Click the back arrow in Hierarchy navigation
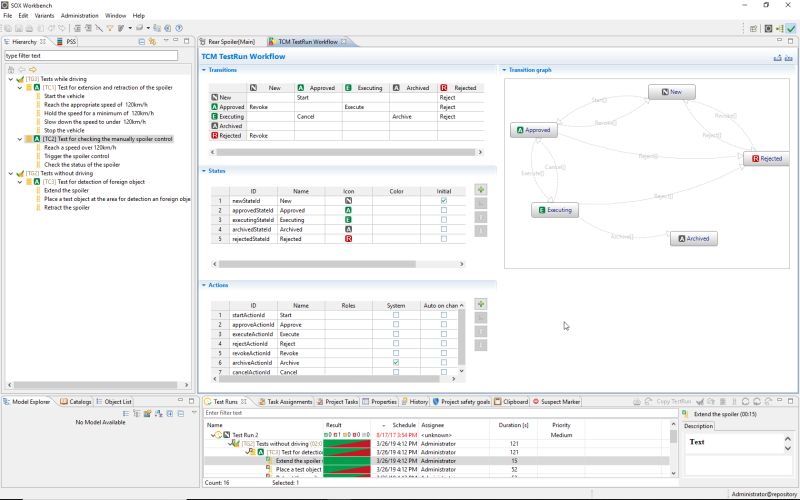The image size is (800, 500). click(x=22, y=69)
